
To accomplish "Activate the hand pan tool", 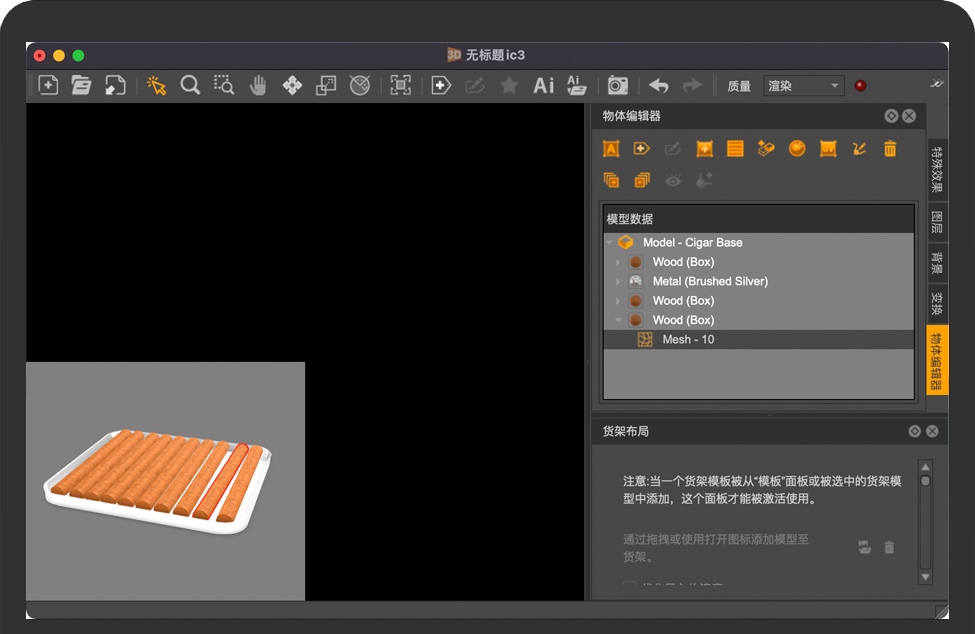I will point(258,86).
